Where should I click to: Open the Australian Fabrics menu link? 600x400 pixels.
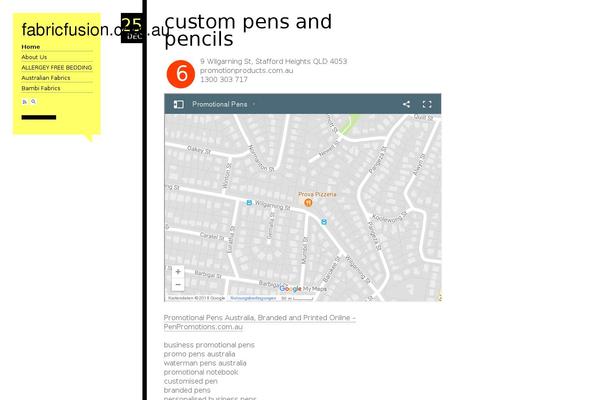[x=46, y=78]
